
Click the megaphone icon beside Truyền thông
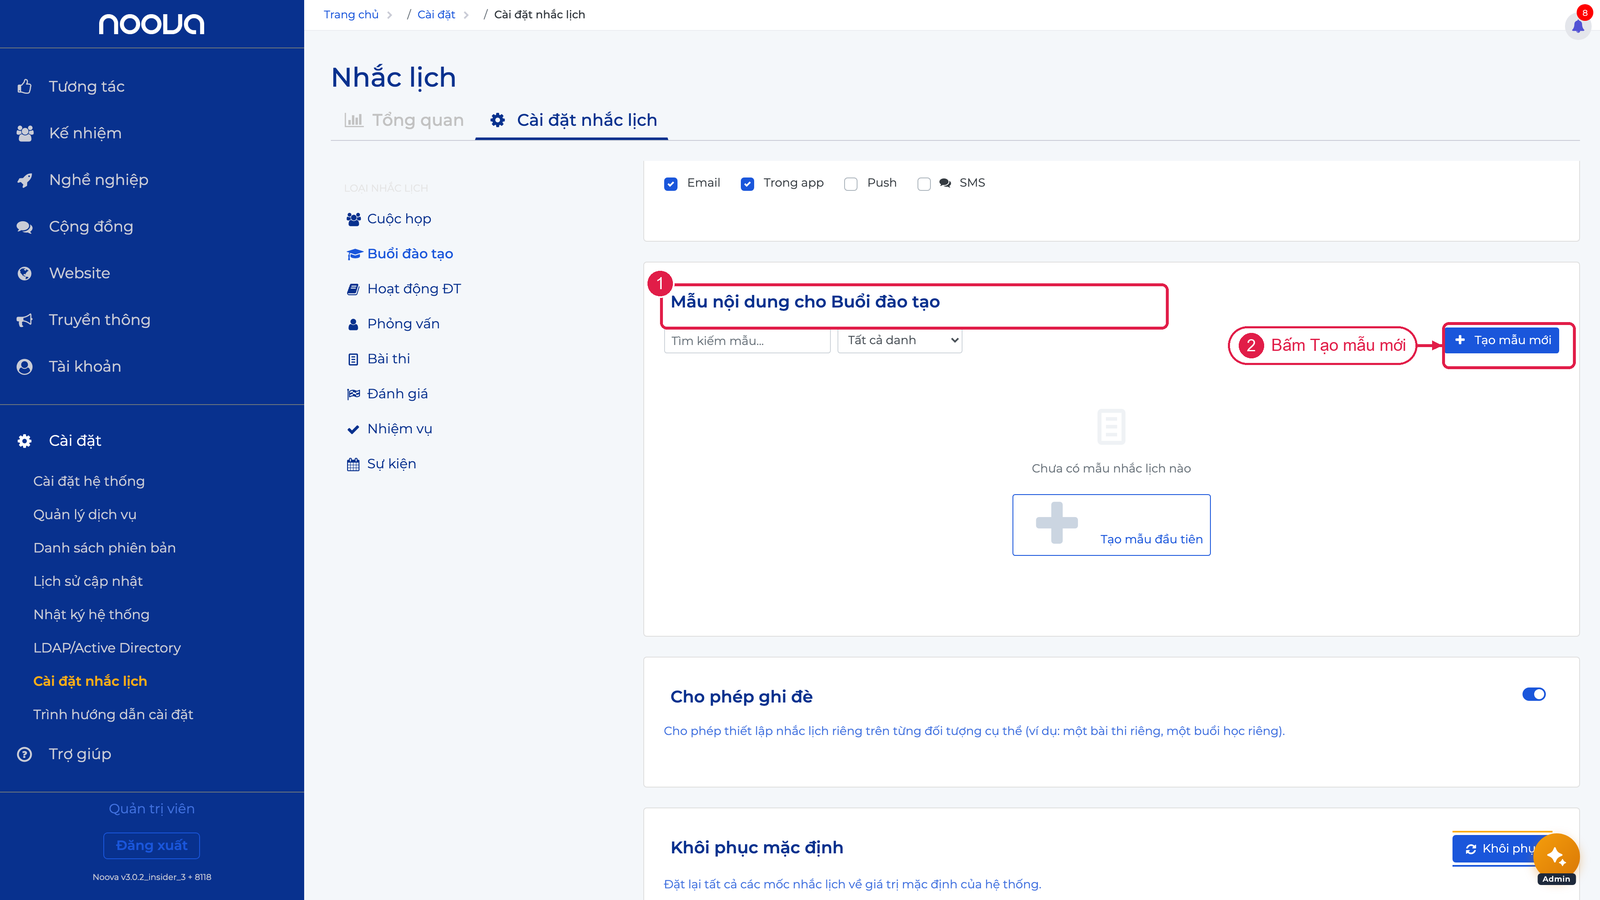[25, 320]
